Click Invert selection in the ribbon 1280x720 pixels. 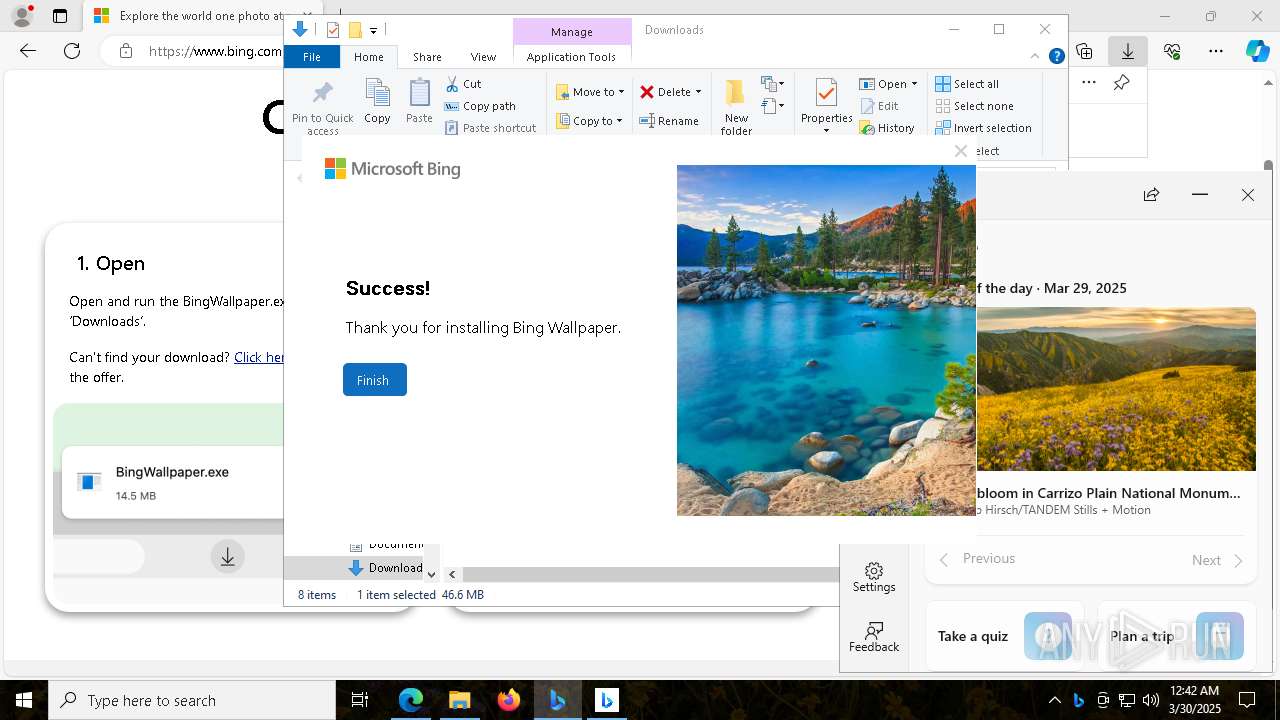(x=984, y=128)
